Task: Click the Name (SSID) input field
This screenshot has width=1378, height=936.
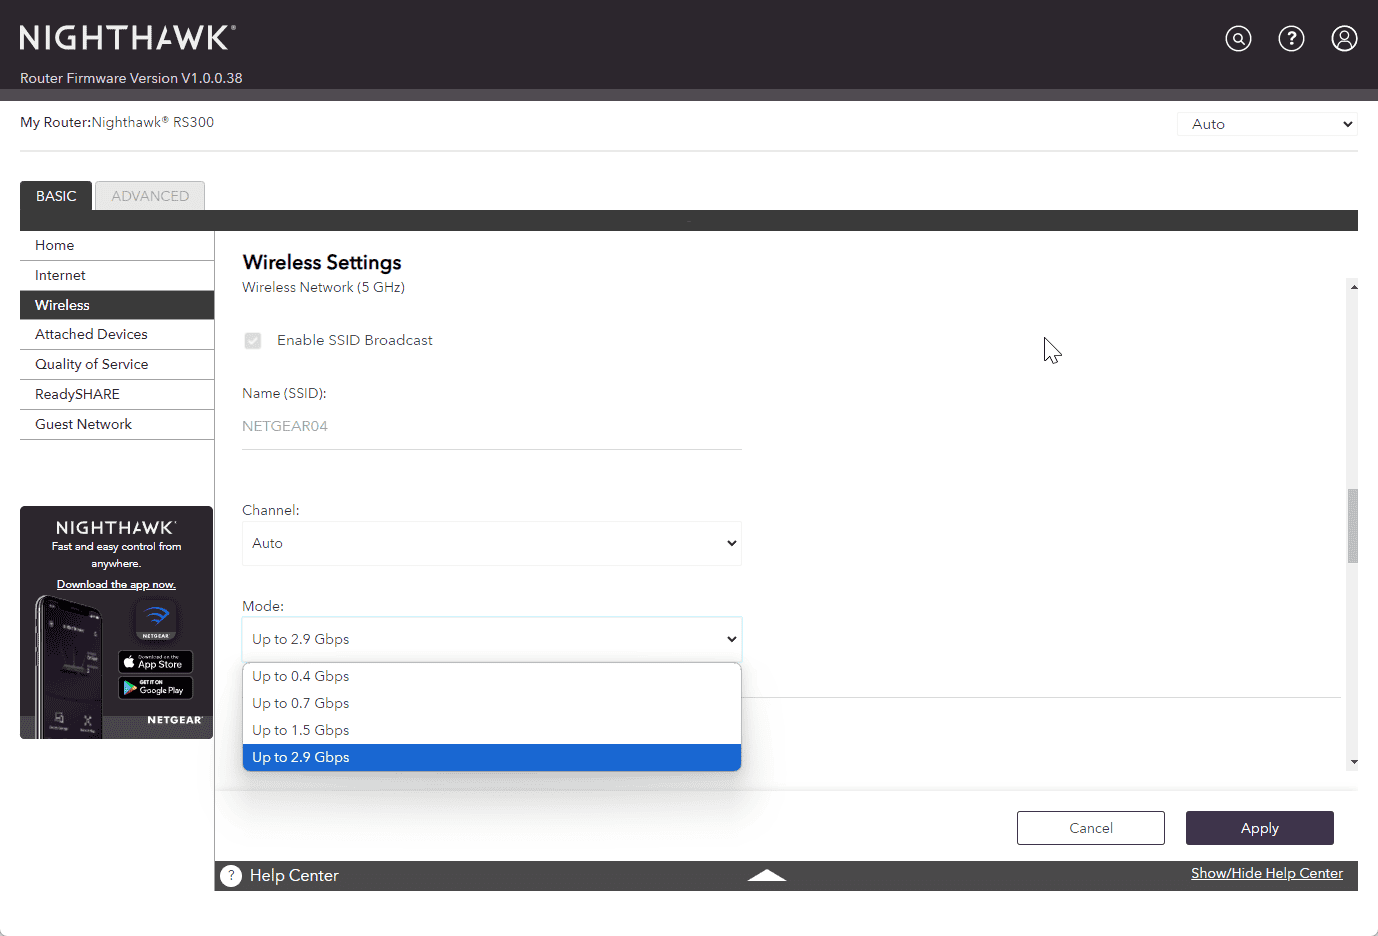Action: click(x=491, y=426)
